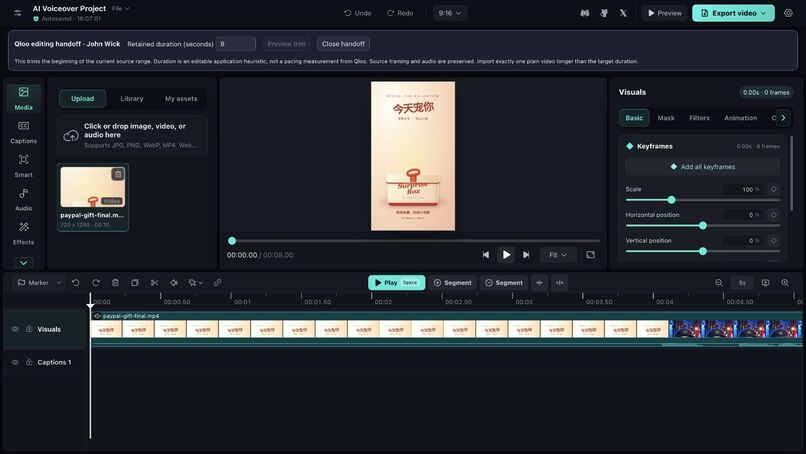
Task: Hide the Captions 1 track eye icon
Action: (x=15, y=362)
